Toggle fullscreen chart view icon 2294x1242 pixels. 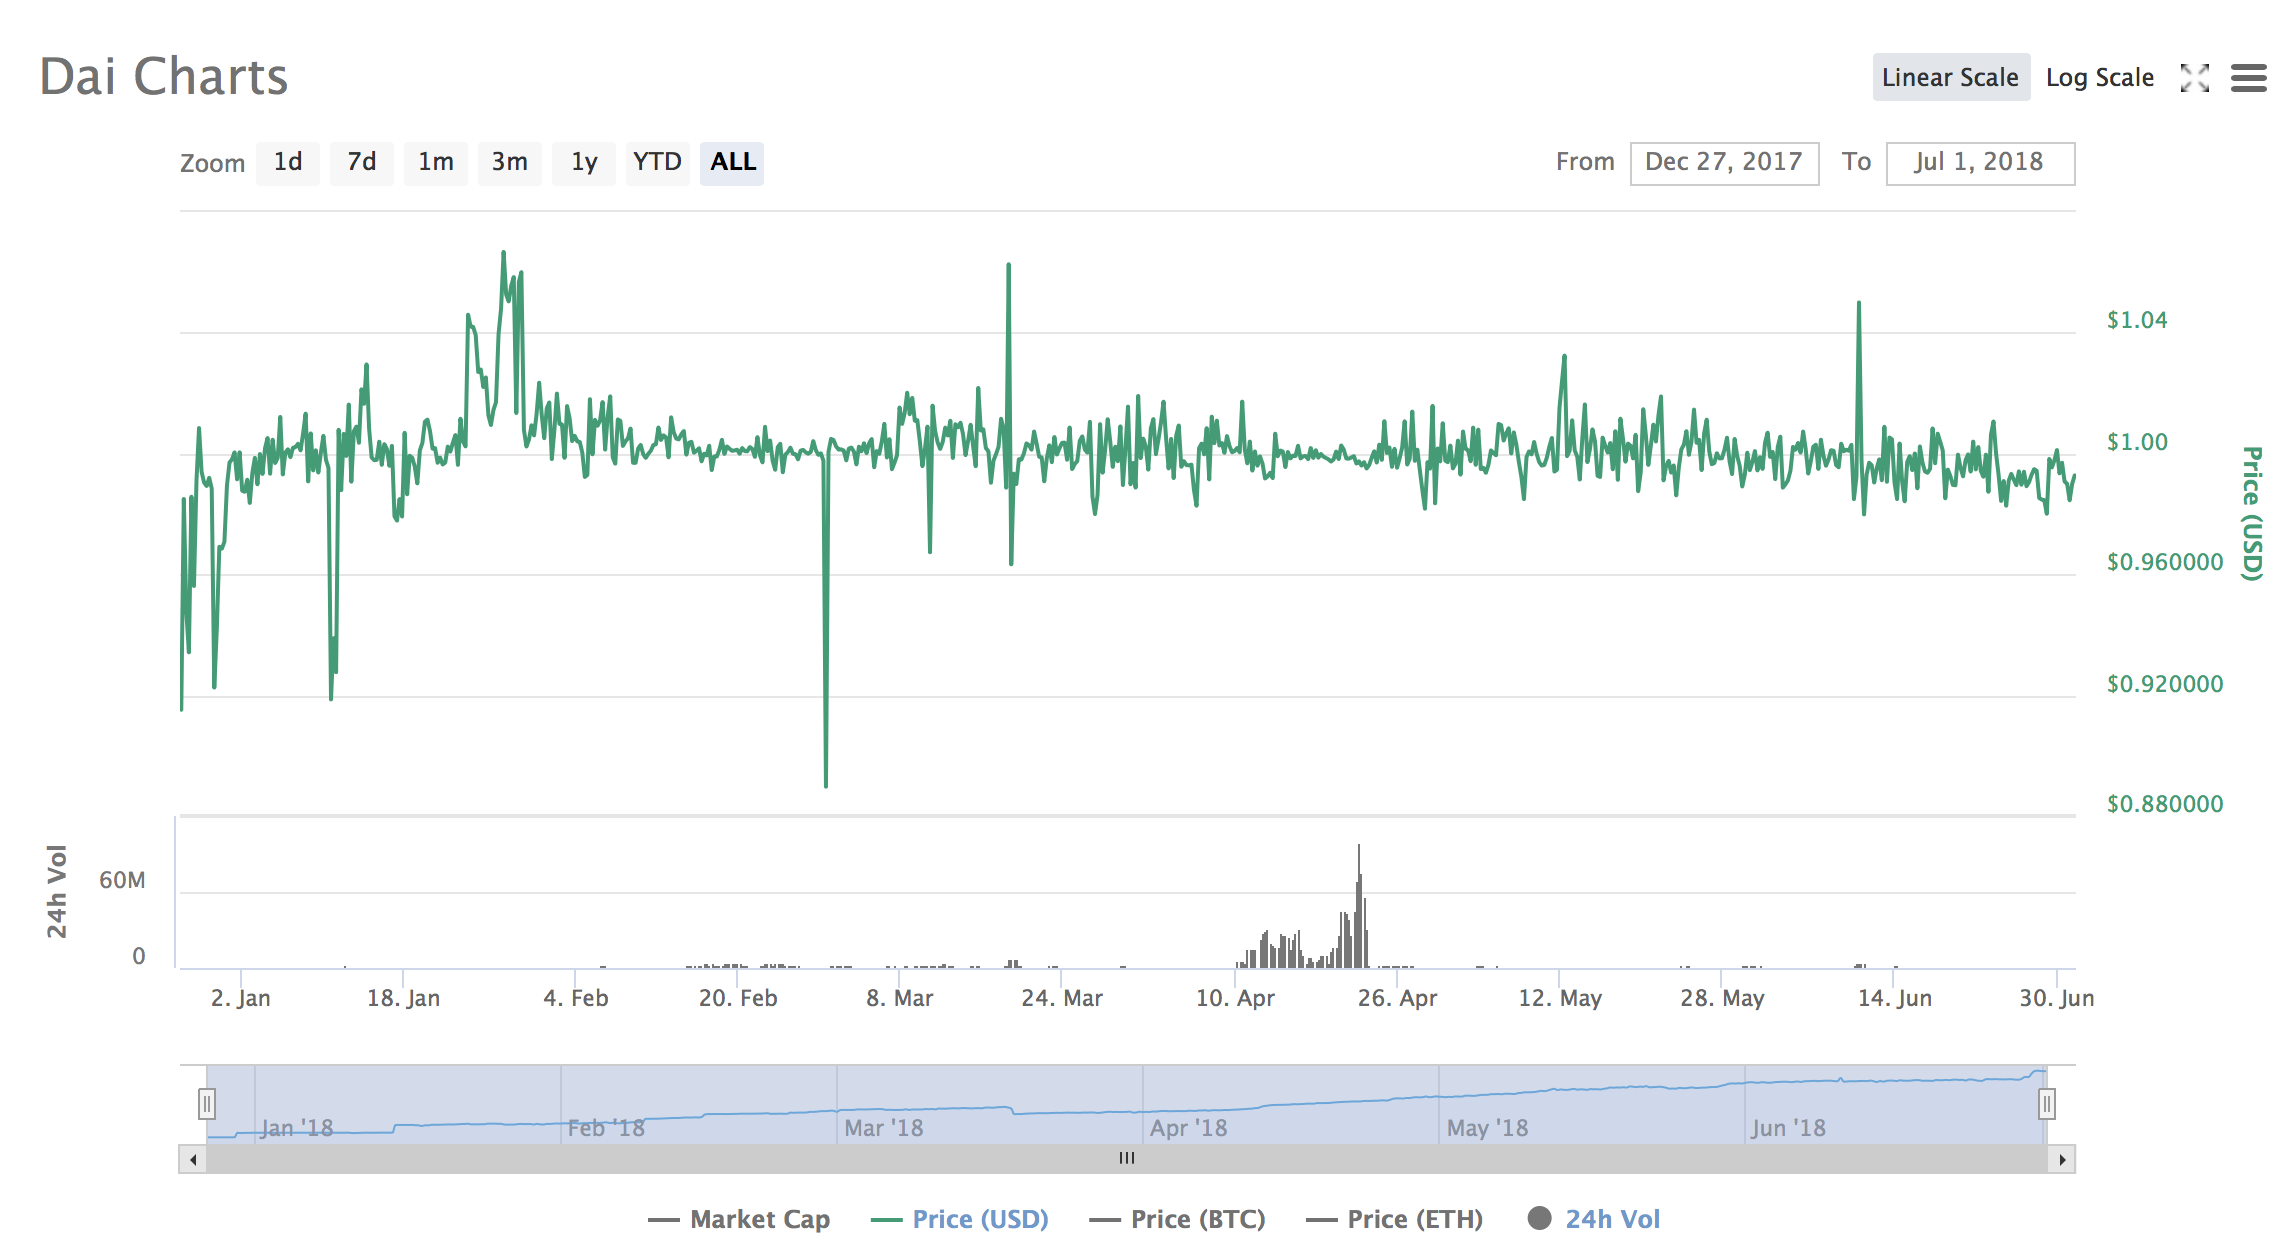click(2194, 78)
